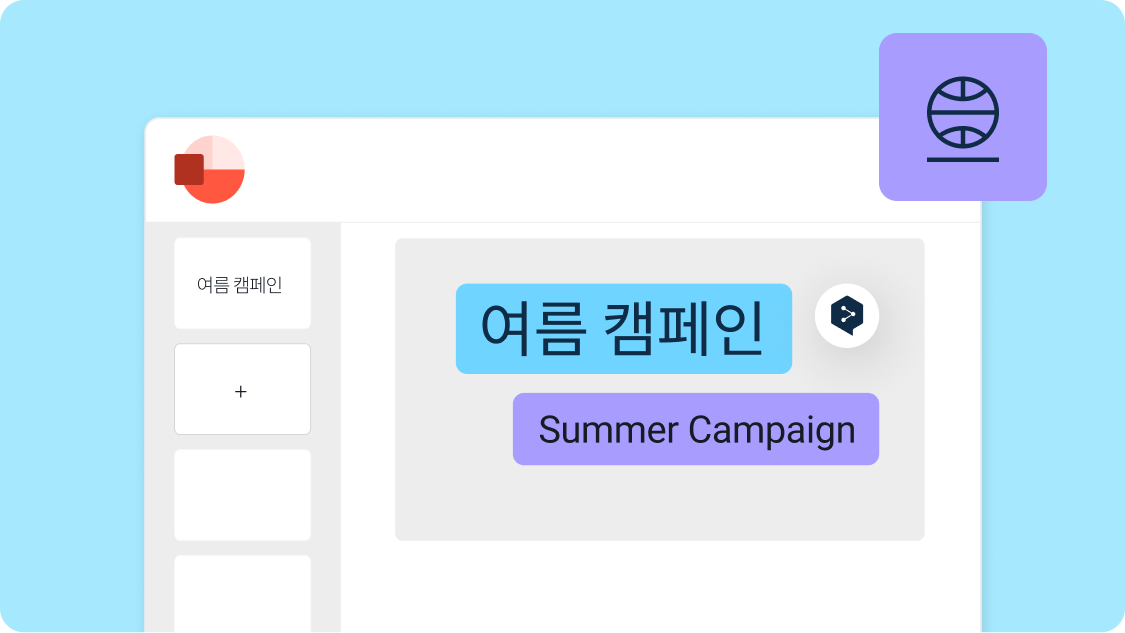Open the globe language icon

coord(962,110)
